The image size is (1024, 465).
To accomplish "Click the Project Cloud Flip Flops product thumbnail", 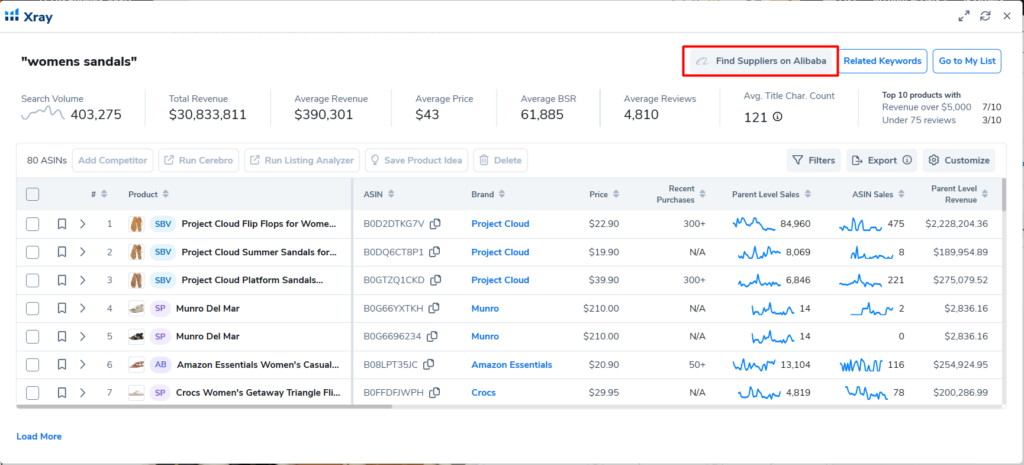I will click(x=136, y=224).
